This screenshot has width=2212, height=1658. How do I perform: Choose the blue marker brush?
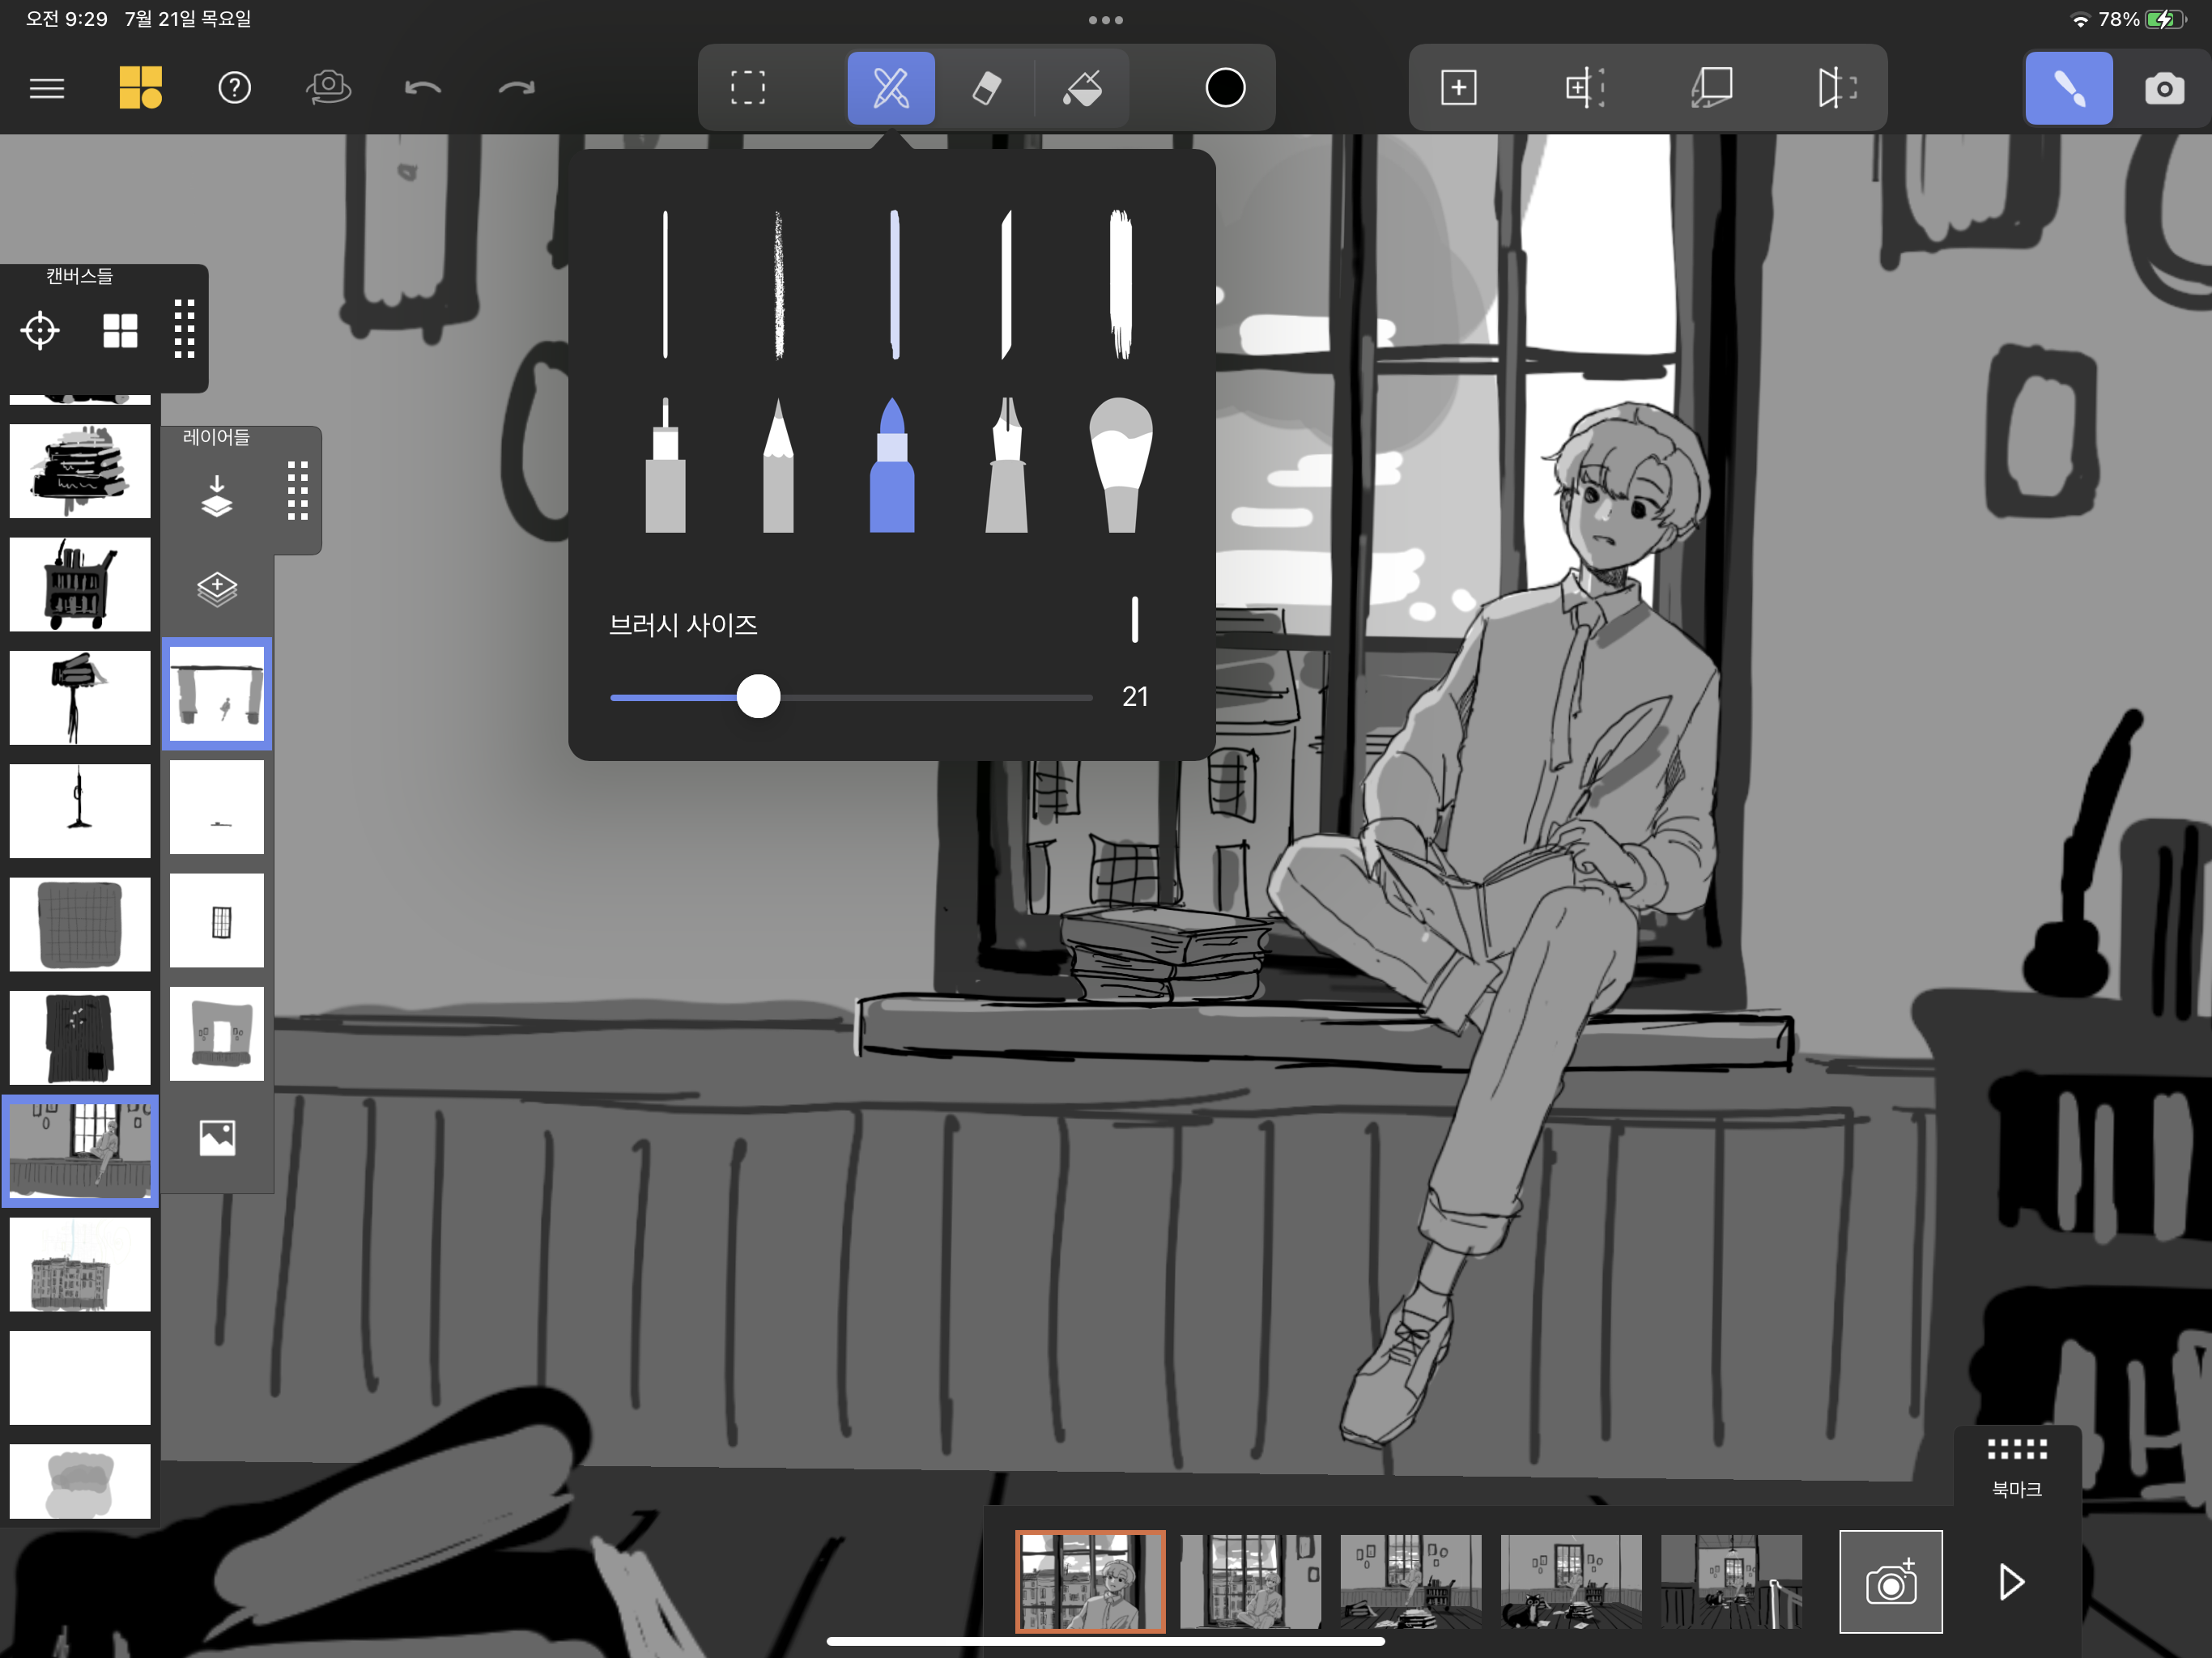[x=892, y=465]
